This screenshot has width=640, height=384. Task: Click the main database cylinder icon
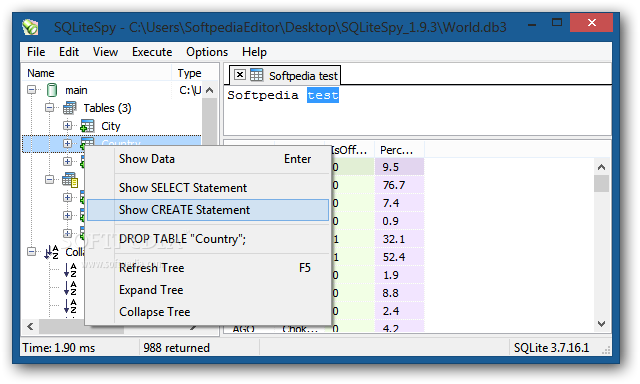click(x=52, y=90)
